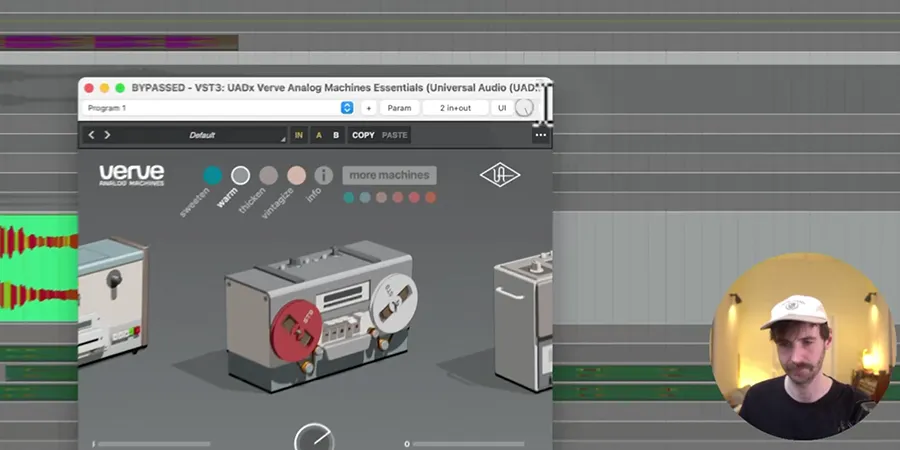900x450 pixels.
Task: Go to next preset arrow
Action: point(107,135)
